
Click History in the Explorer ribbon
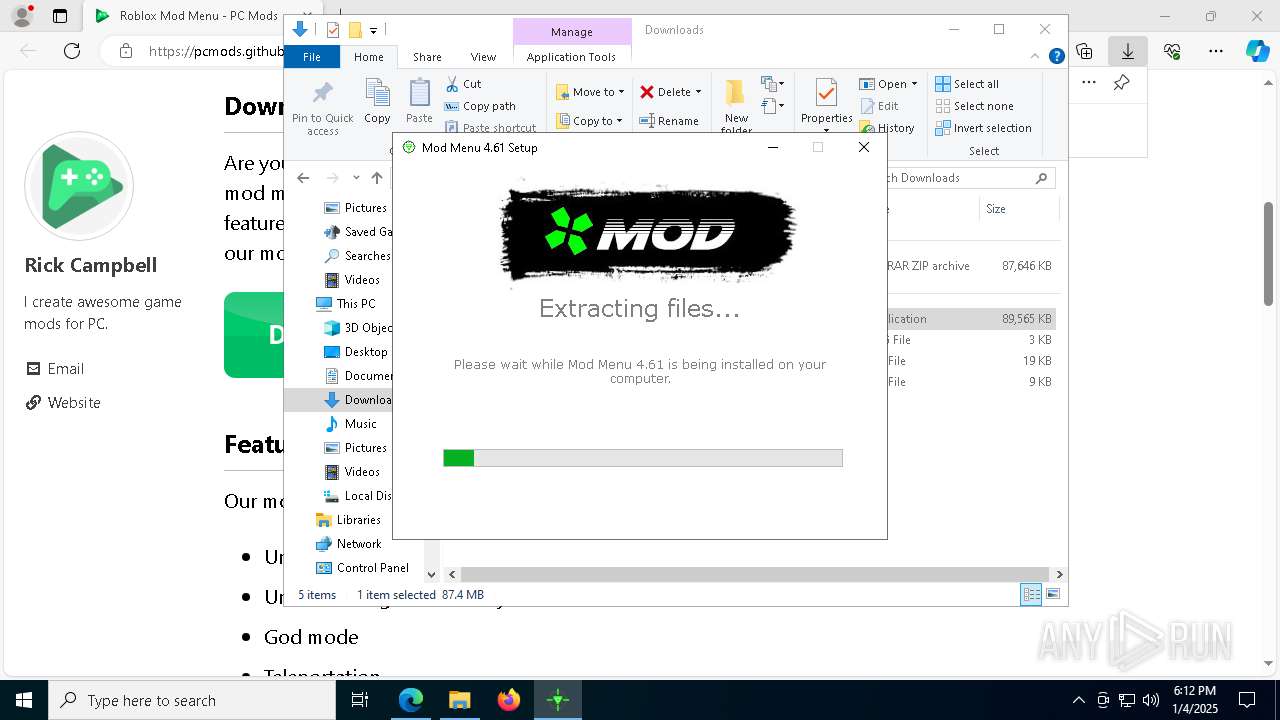click(x=887, y=128)
